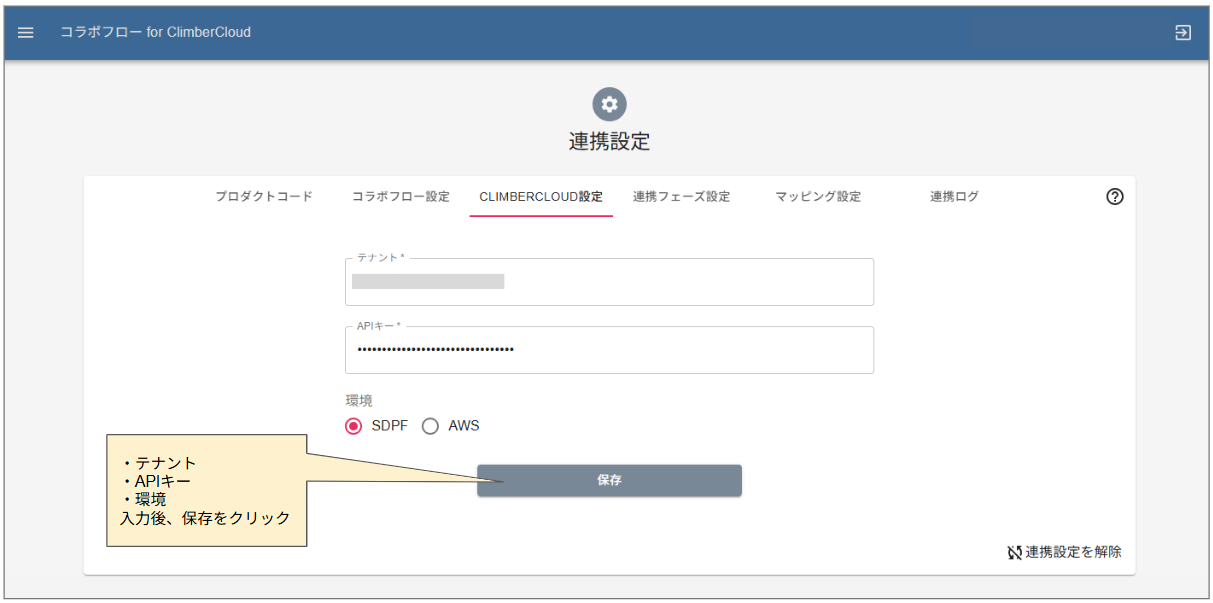Click the unlink icon beside 連携設定を解除
The image size is (1213, 603).
(1014, 552)
